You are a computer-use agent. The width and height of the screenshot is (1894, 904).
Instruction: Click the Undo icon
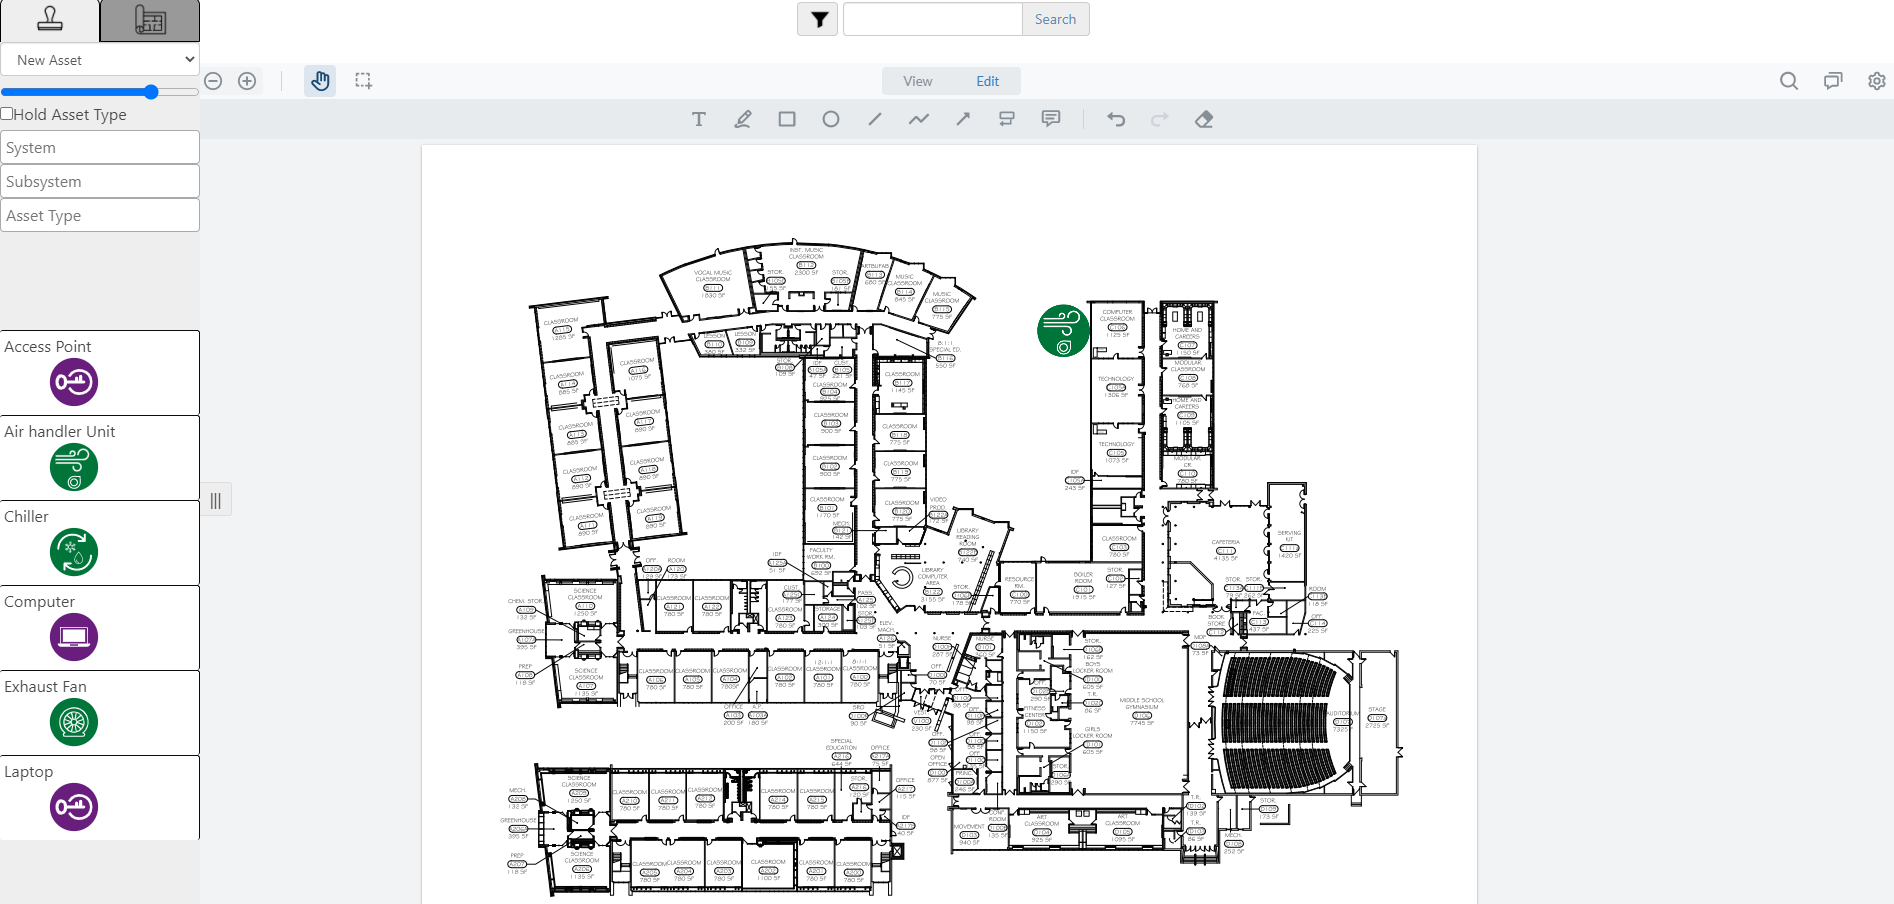1115,119
